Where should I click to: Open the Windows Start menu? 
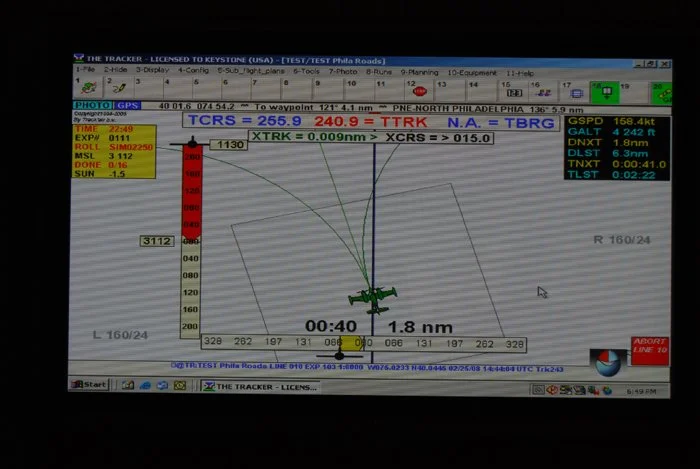(89, 384)
